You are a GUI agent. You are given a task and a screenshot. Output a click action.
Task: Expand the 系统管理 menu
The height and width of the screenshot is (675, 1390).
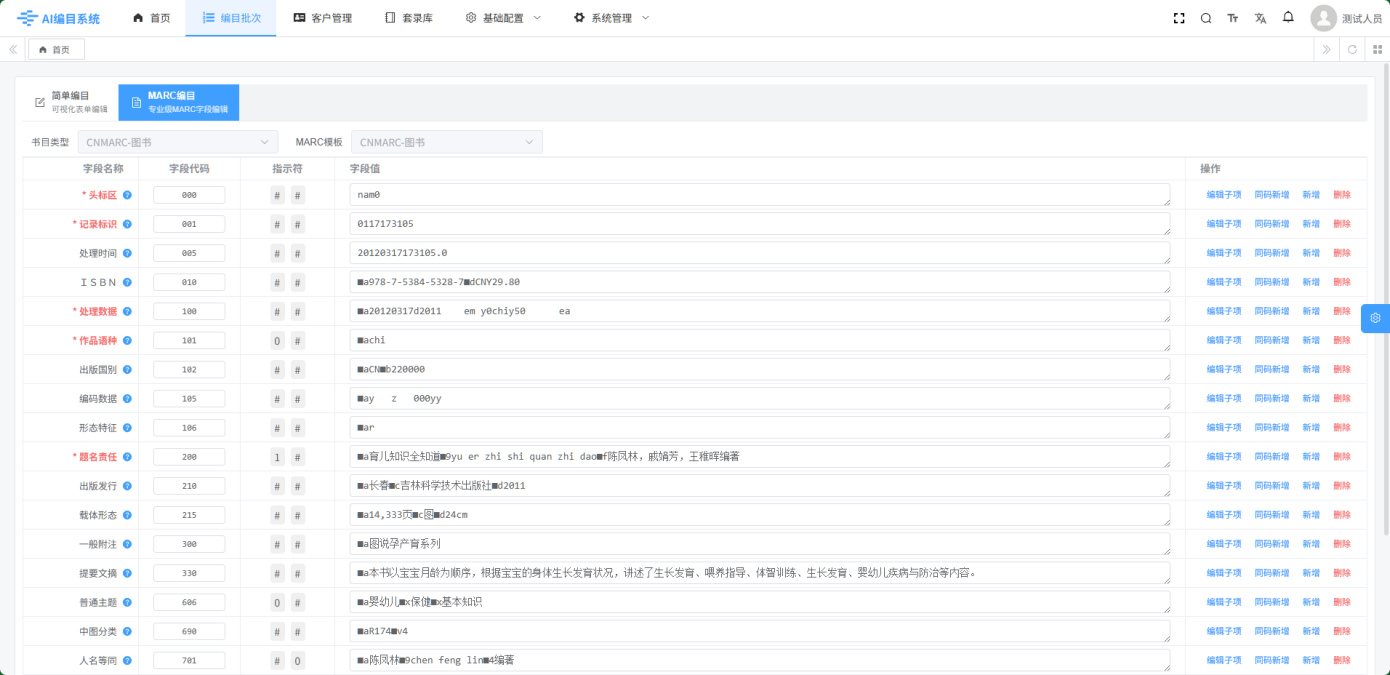[x=611, y=18]
